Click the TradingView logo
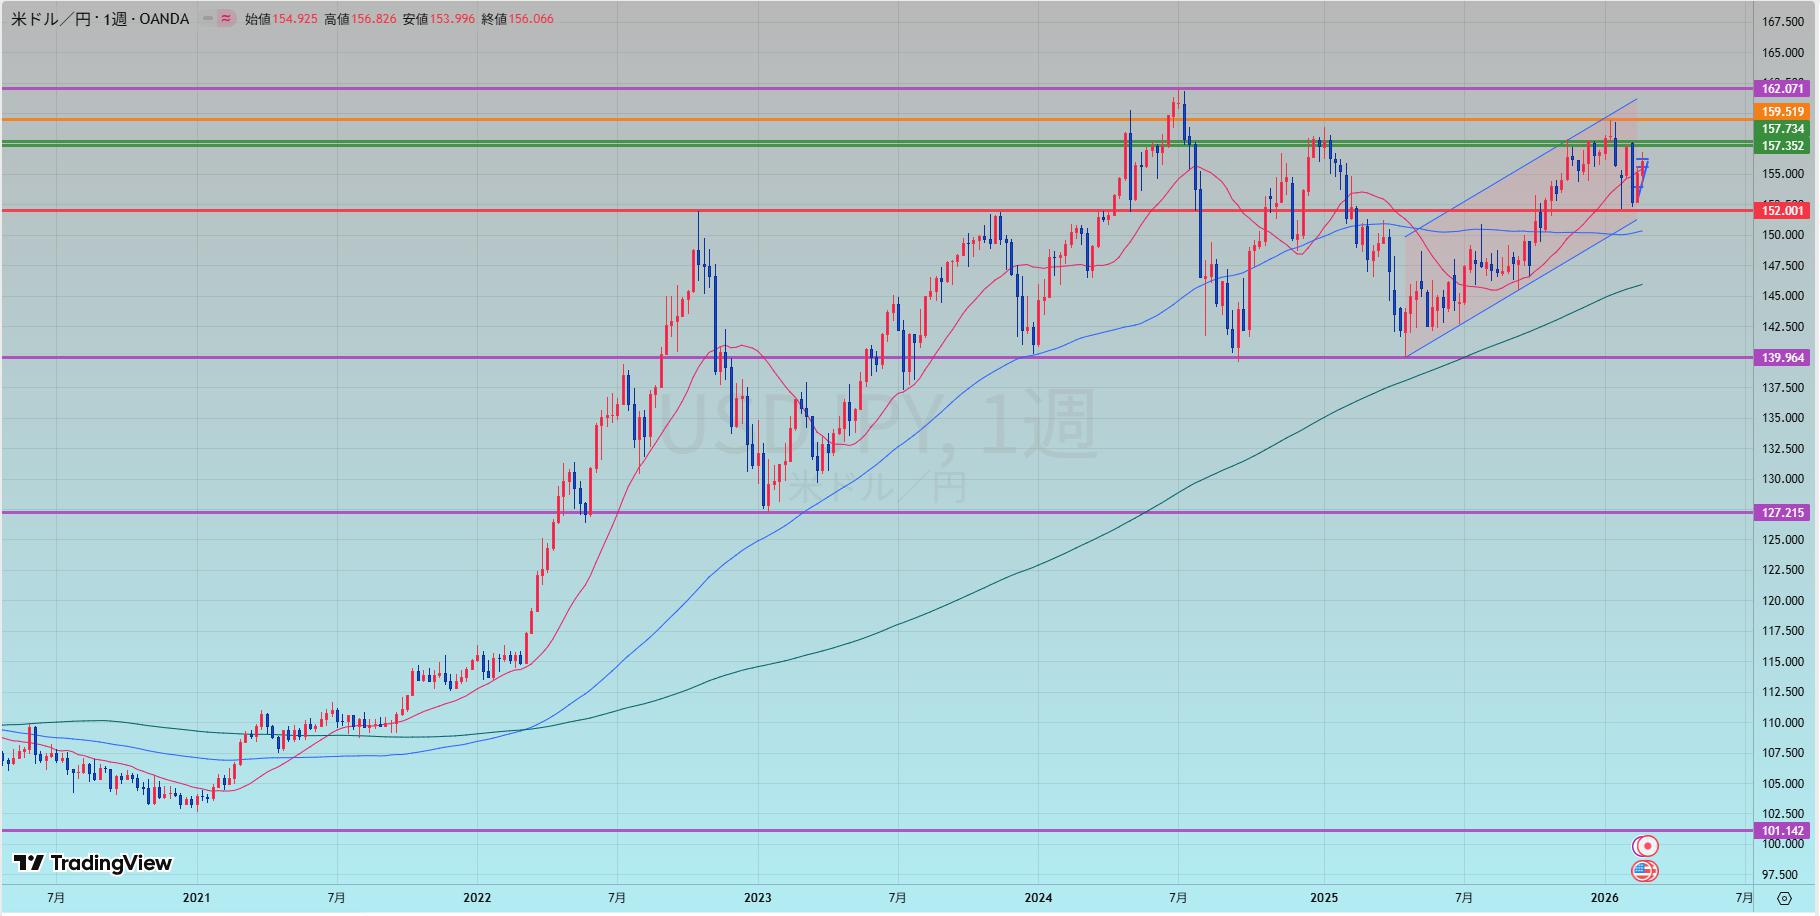 pos(93,863)
